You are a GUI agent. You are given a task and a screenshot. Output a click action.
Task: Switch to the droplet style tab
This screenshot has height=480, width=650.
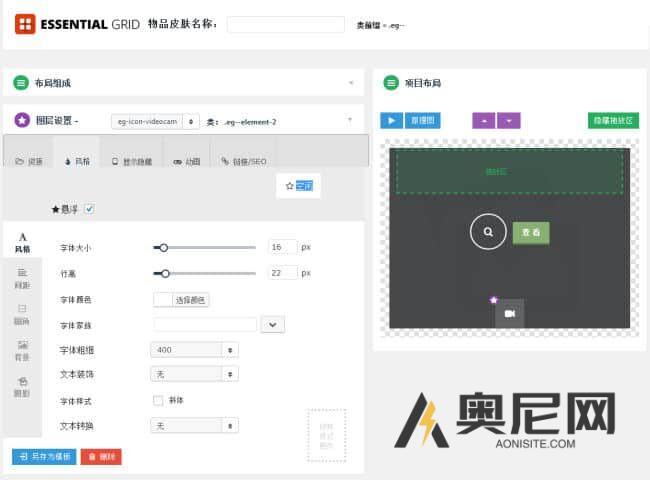[78, 161]
